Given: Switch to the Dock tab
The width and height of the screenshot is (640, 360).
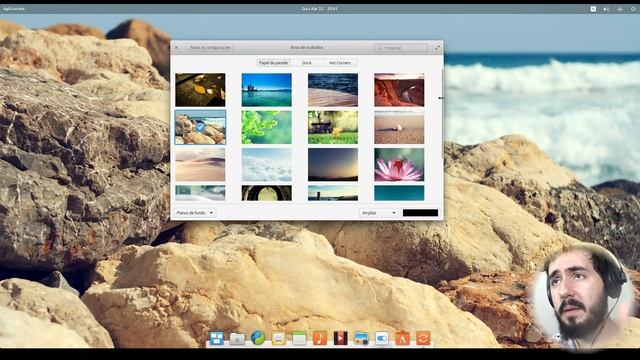Looking at the screenshot, I should point(307,63).
